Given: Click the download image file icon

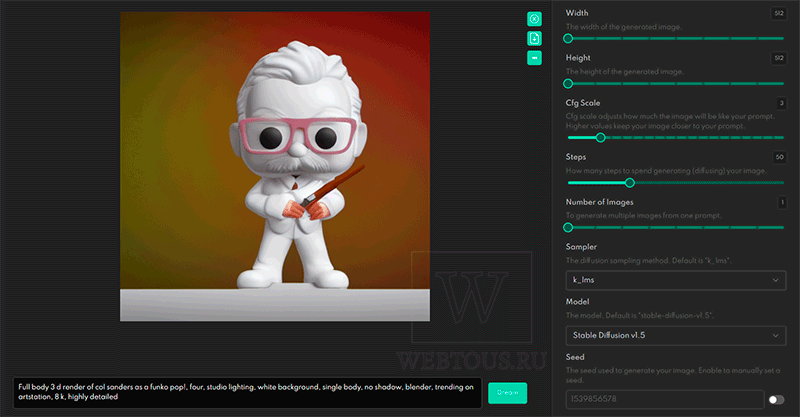Looking at the screenshot, I should coord(534,38).
